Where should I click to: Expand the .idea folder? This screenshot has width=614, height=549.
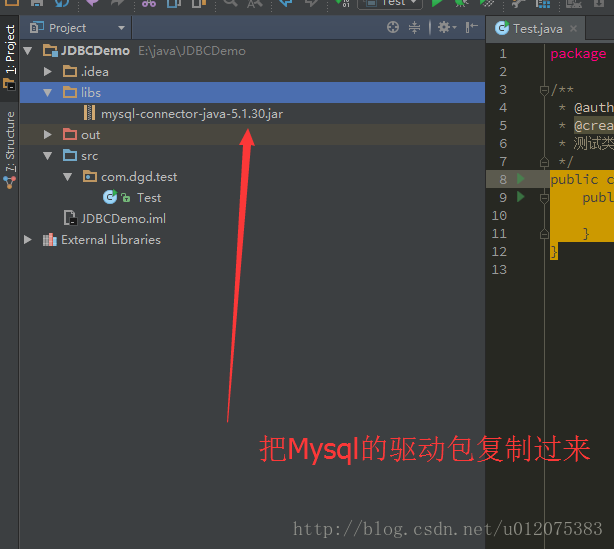(x=47, y=71)
